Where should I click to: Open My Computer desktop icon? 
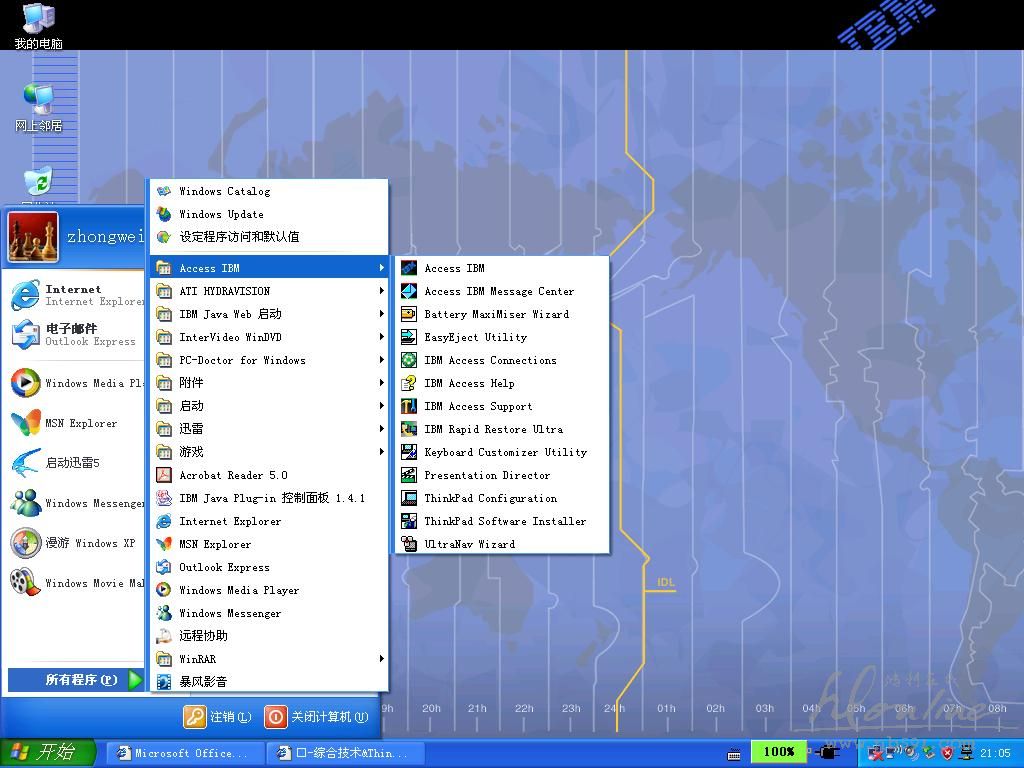38,18
